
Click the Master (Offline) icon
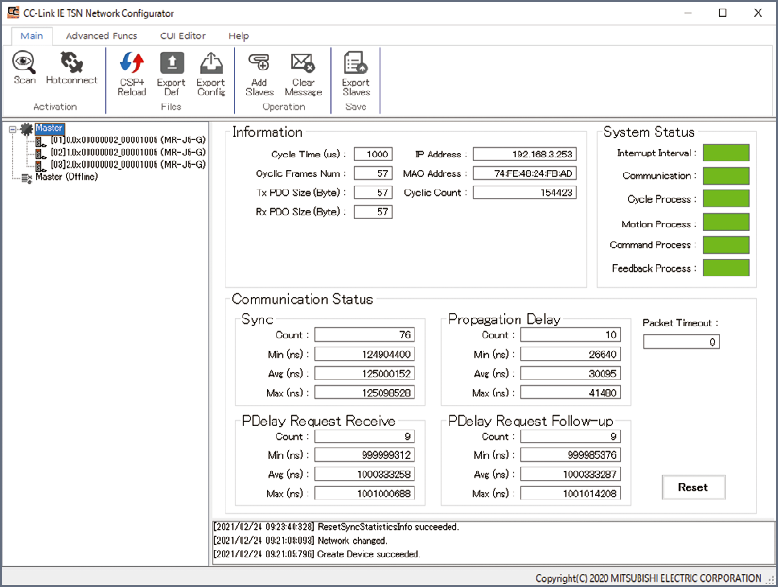click(27, 178)
